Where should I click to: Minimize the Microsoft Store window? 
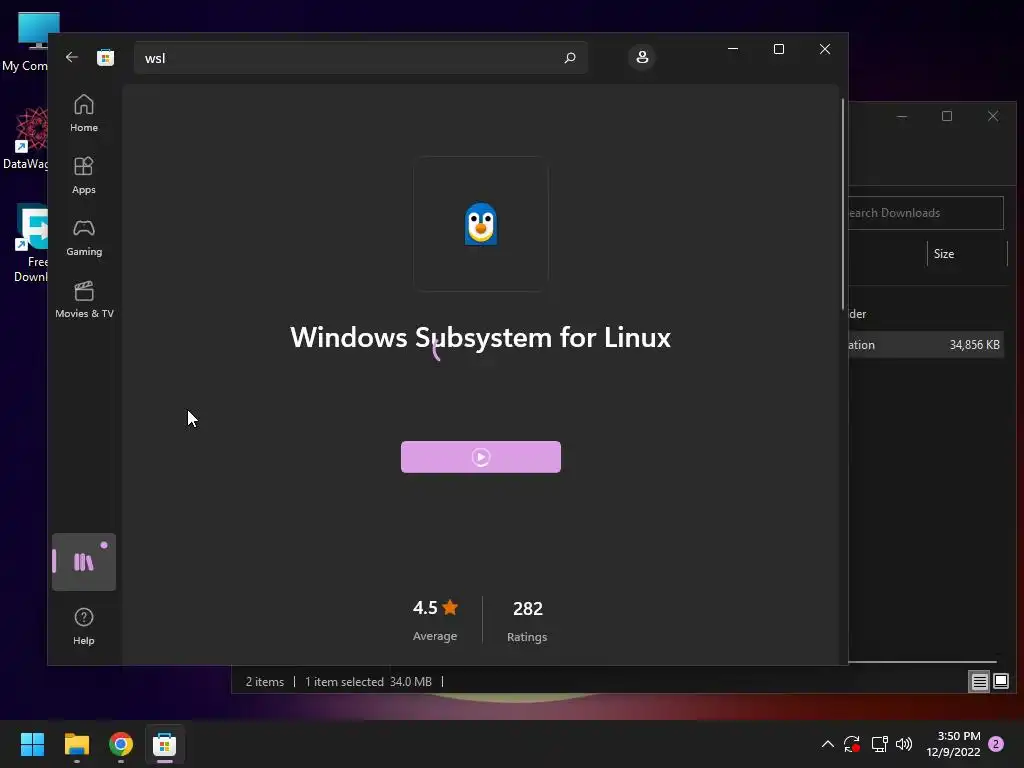pos(733,49)
